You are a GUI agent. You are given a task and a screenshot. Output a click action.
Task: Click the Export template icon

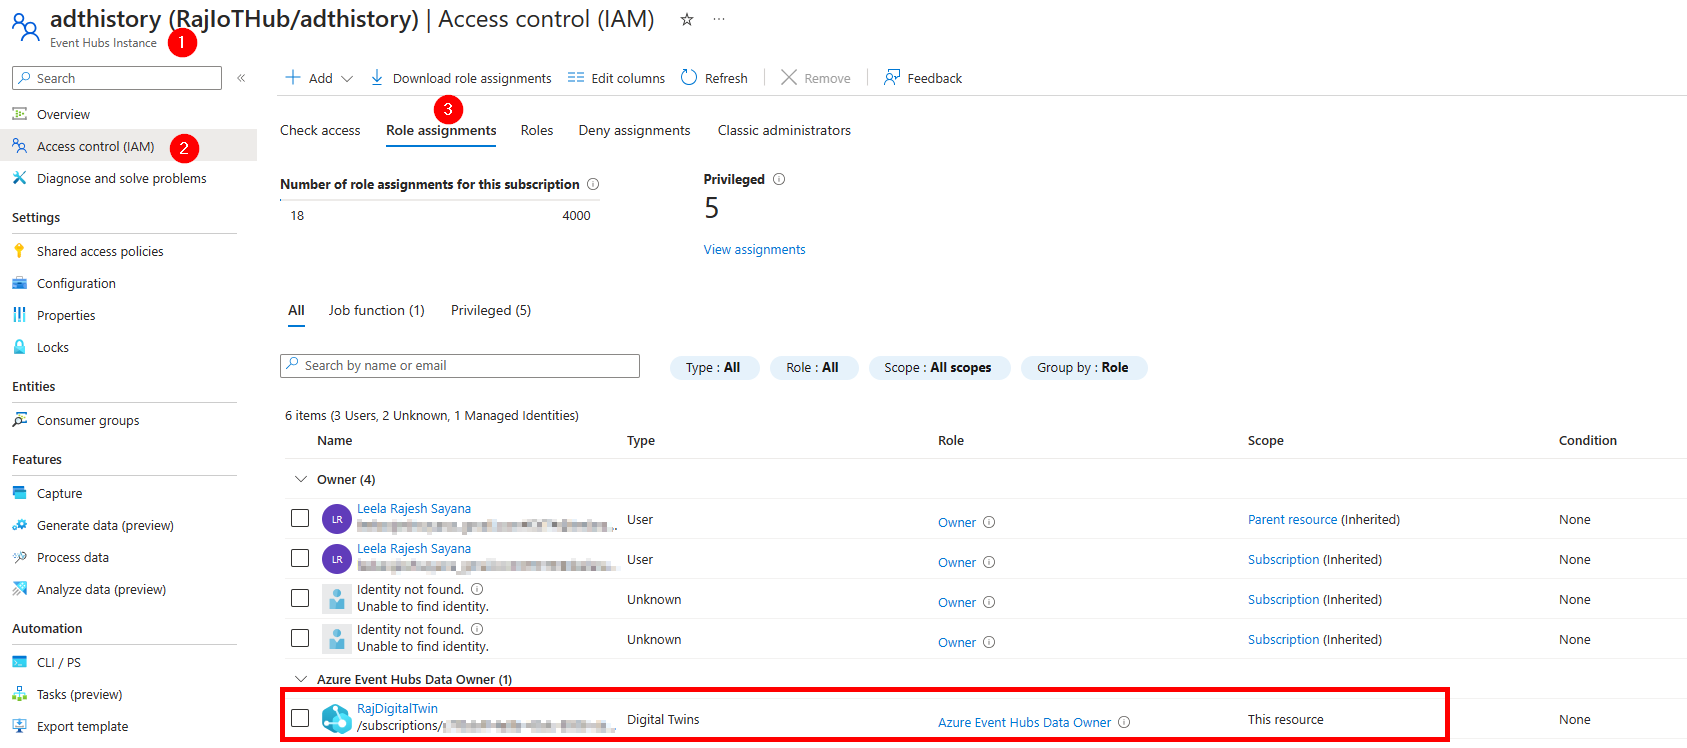(19, 726)
